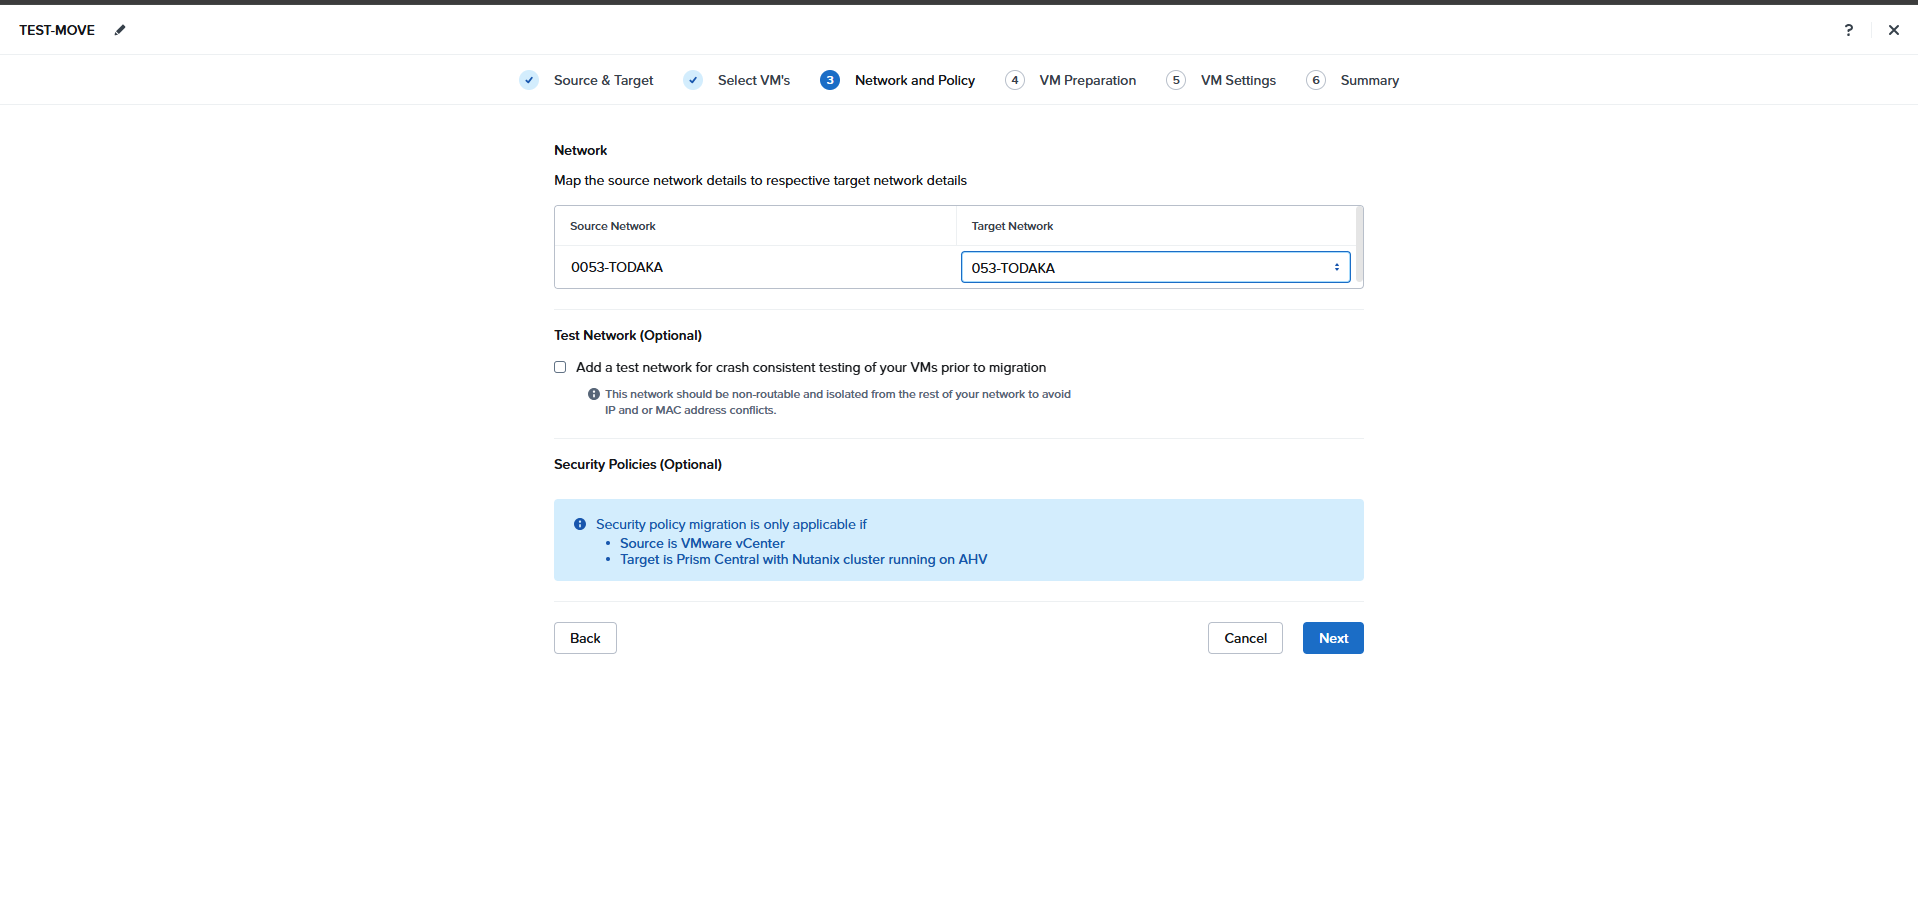
Task: Click the Cancel button
Action: click(x=1245, y=638)
